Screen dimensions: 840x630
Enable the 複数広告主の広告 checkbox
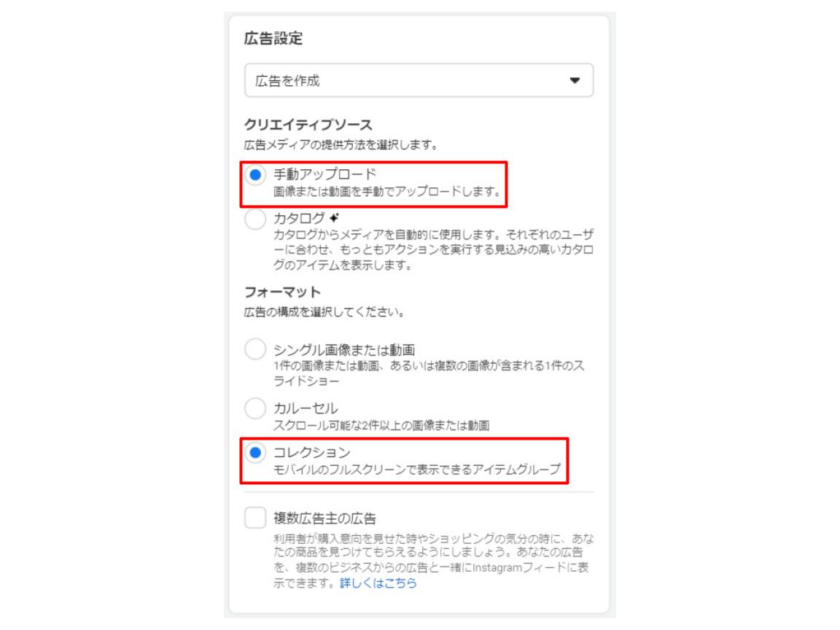(x=256, y=518)
